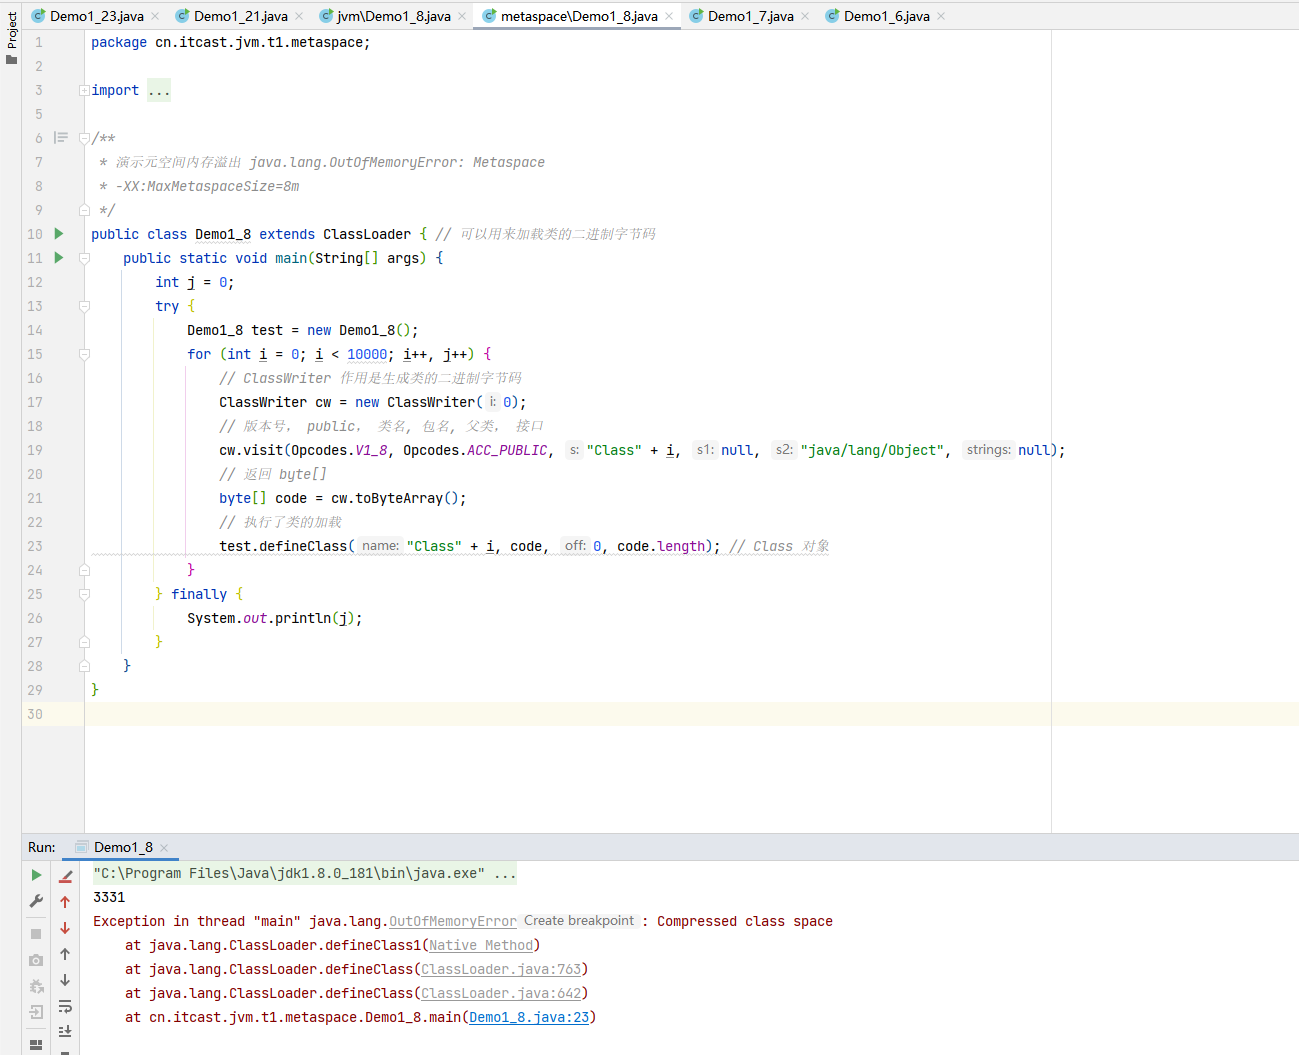
Task: Click the attach debugger bug icon
Action: tap(36, 986)
